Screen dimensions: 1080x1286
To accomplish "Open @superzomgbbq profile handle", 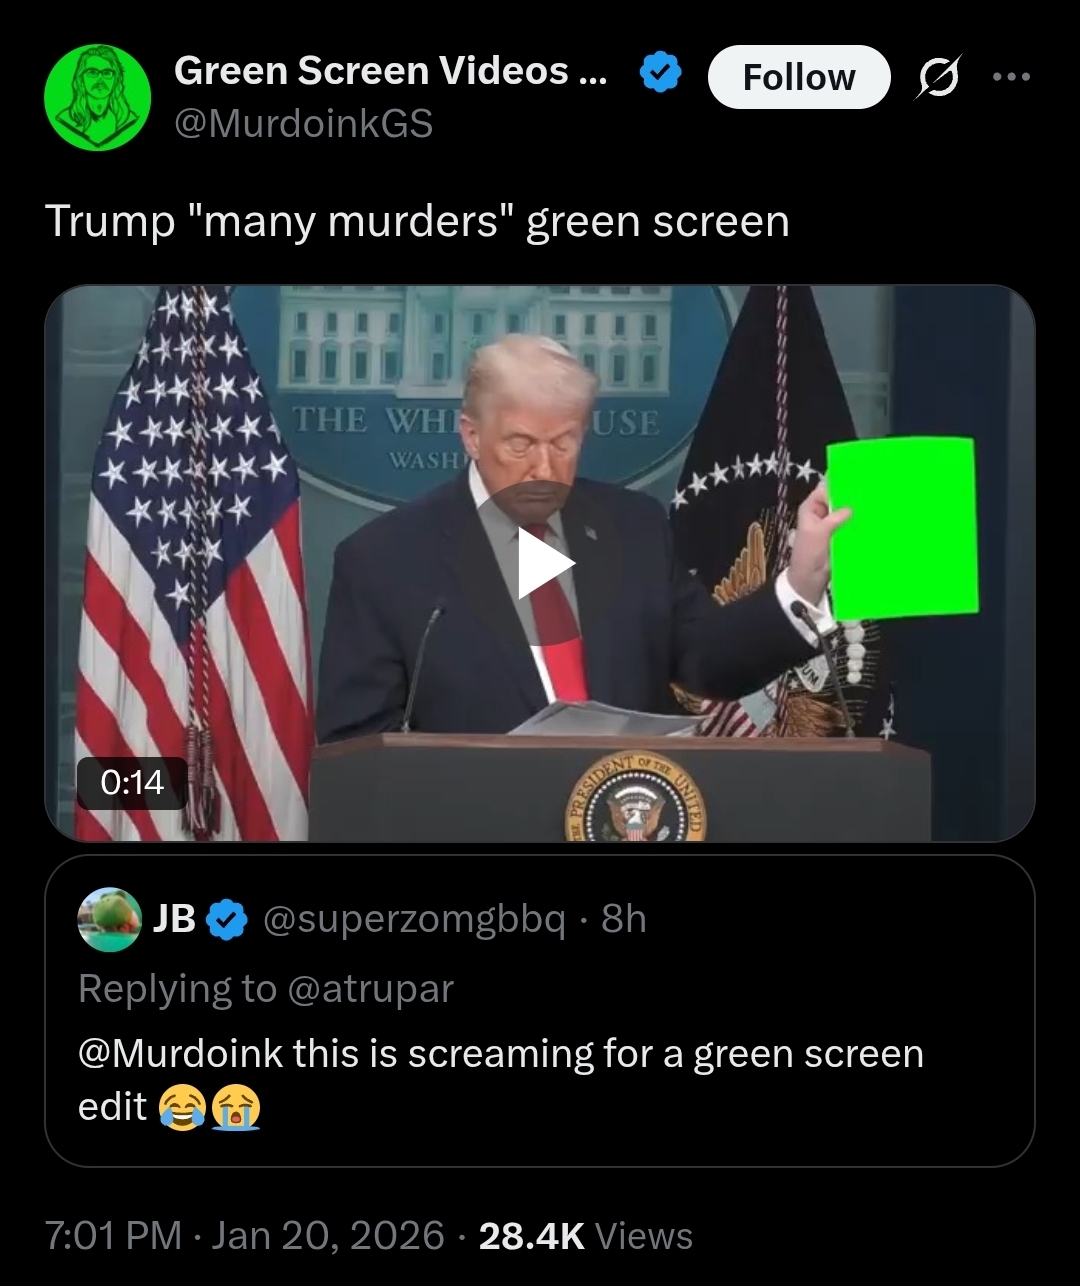I will point(414,920).
